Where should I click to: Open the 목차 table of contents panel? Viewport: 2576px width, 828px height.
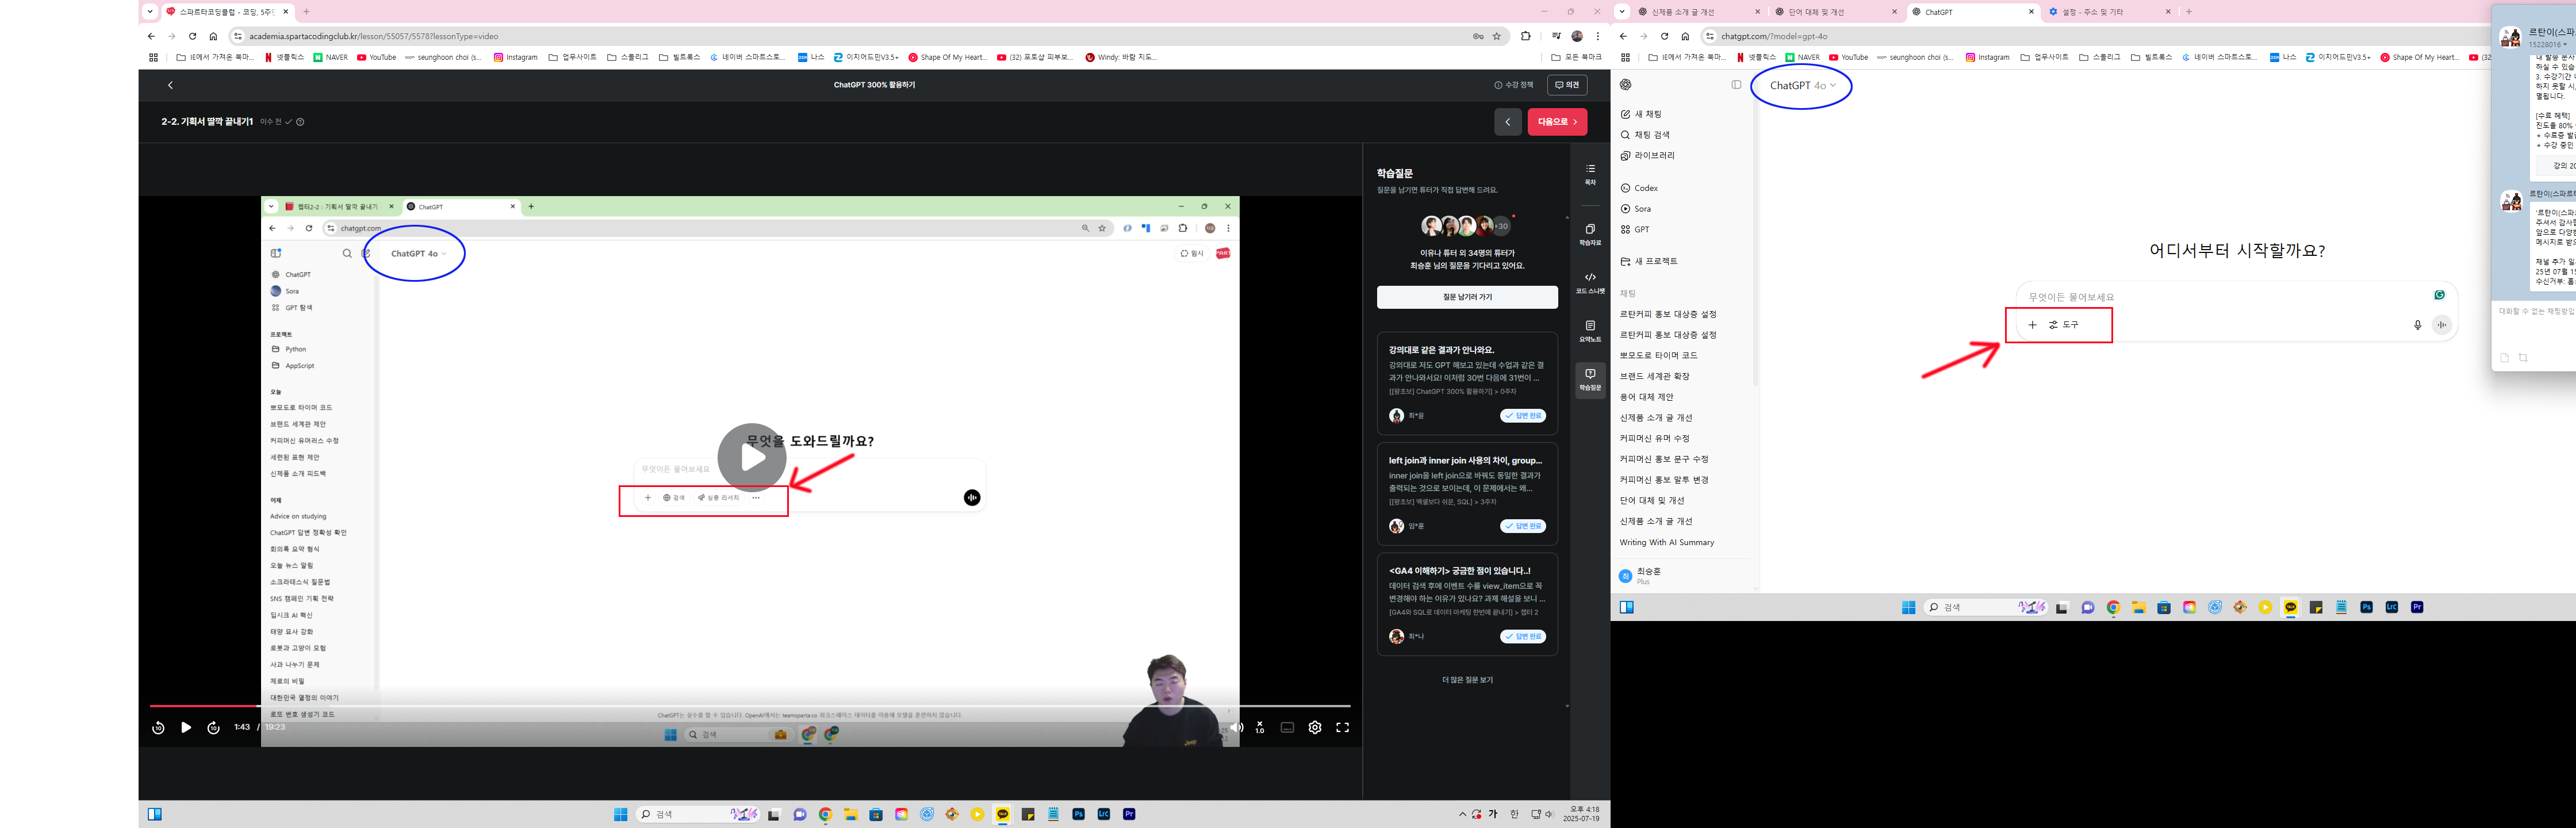point(1590,174)
